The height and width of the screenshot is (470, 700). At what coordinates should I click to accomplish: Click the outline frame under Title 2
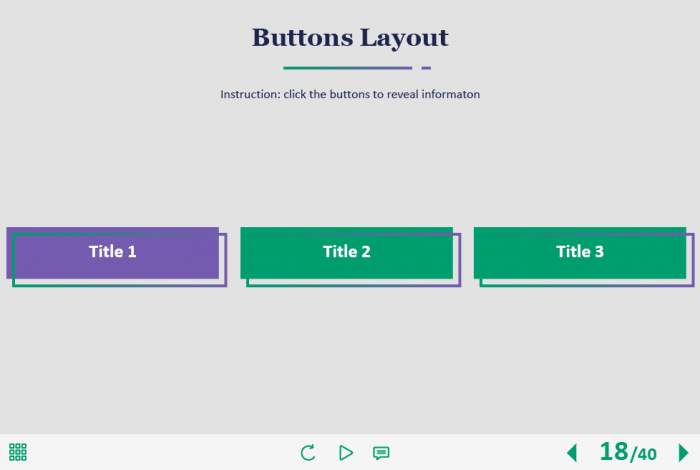[353, 285]
